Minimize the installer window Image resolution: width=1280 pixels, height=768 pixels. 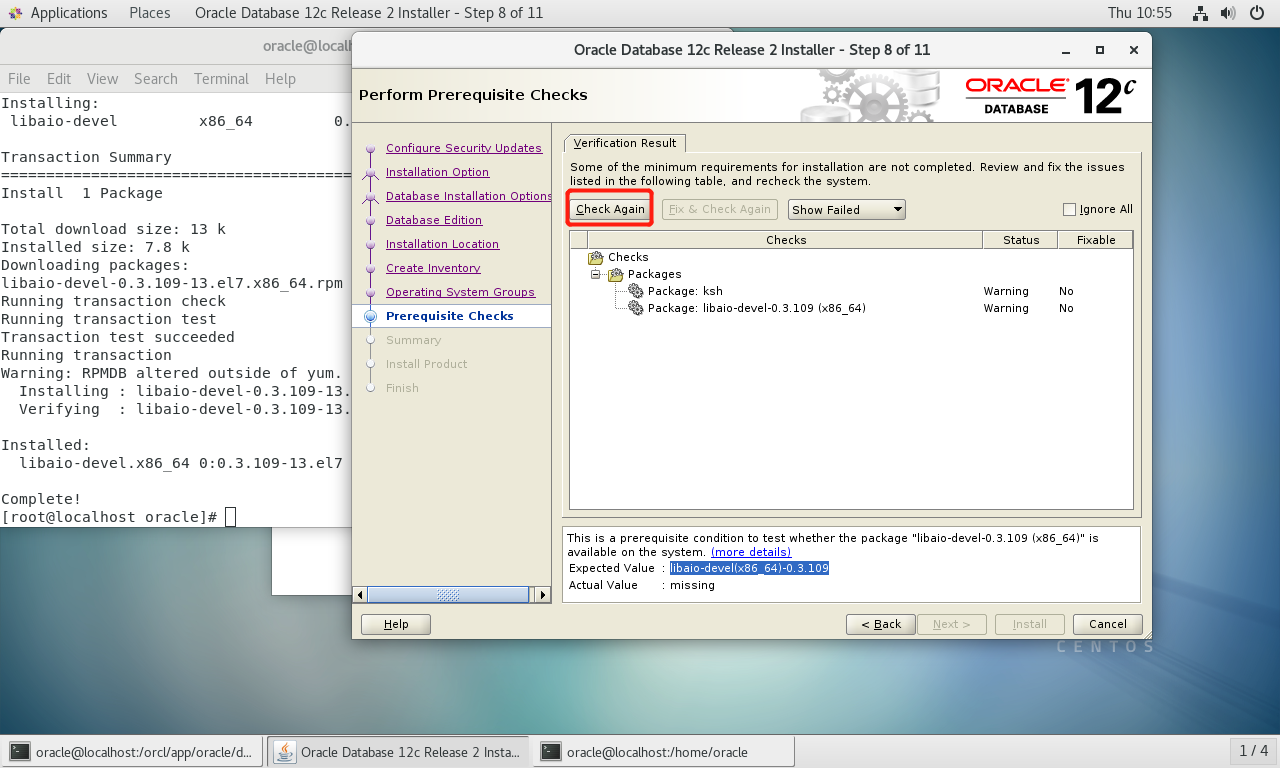1068,49
